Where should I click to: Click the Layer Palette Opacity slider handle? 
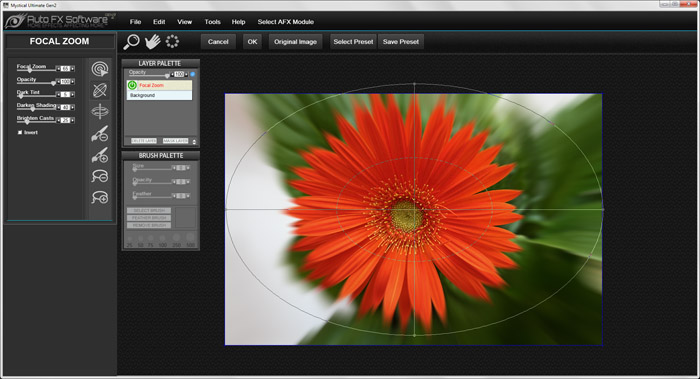tap(167, 76)
